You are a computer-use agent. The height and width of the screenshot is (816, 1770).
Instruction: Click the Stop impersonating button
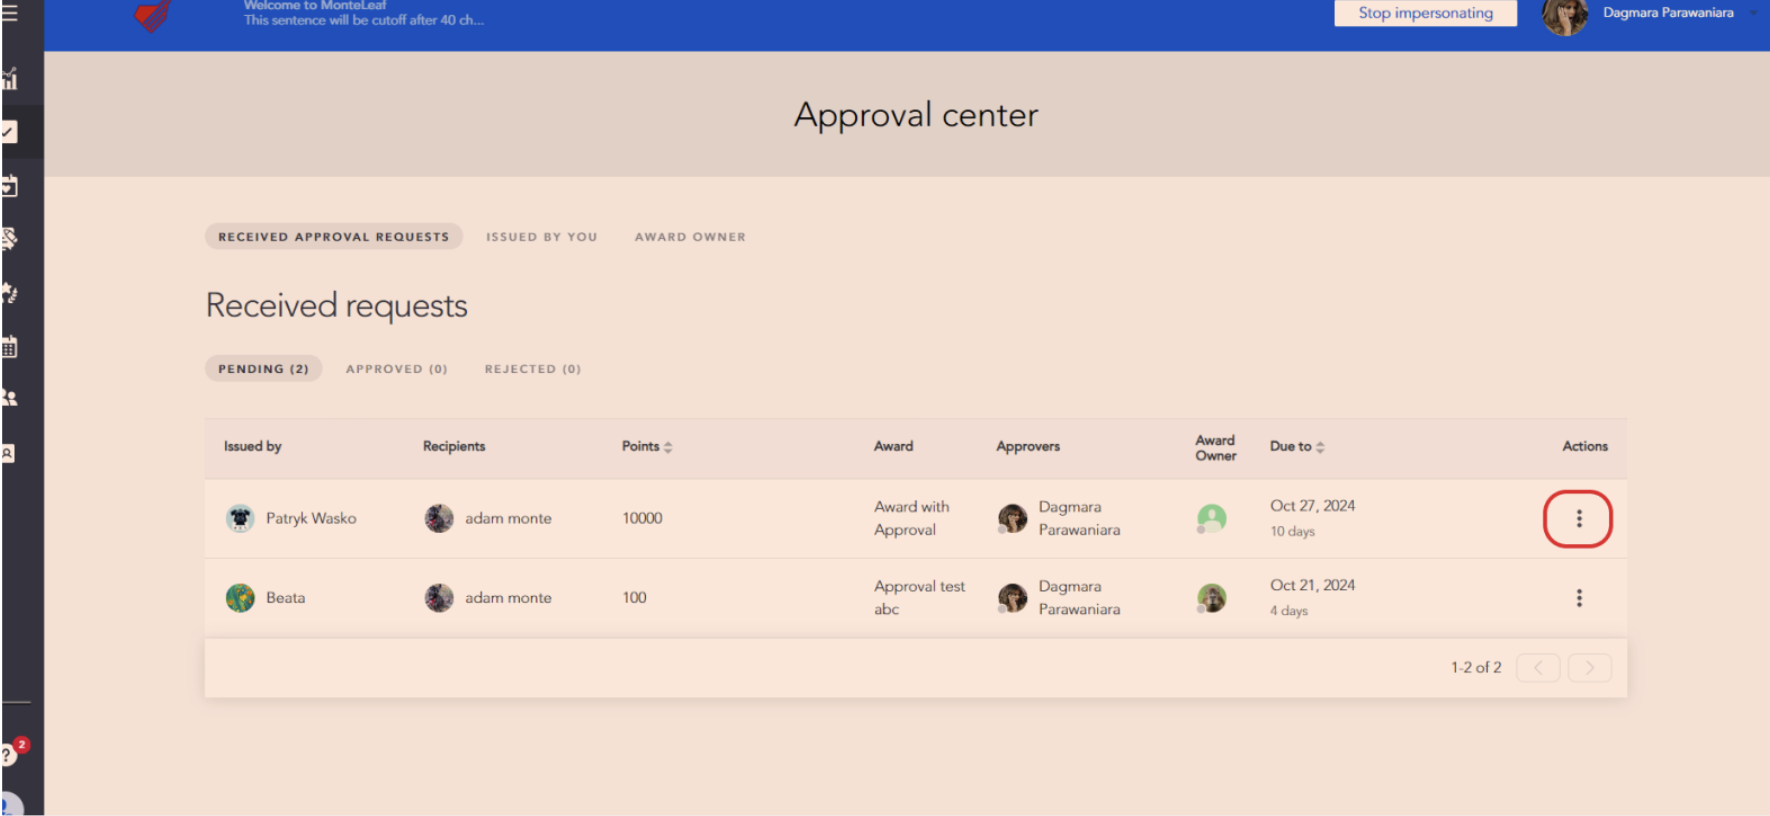[1424, 13]
